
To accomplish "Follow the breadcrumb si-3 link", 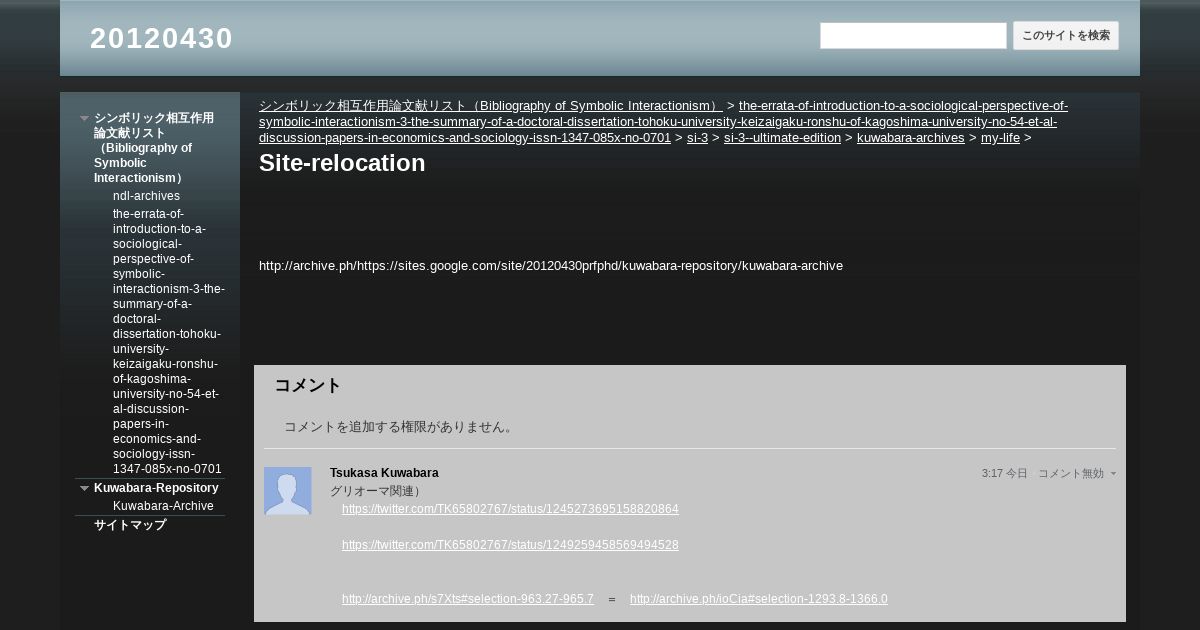I will [697, 138].
